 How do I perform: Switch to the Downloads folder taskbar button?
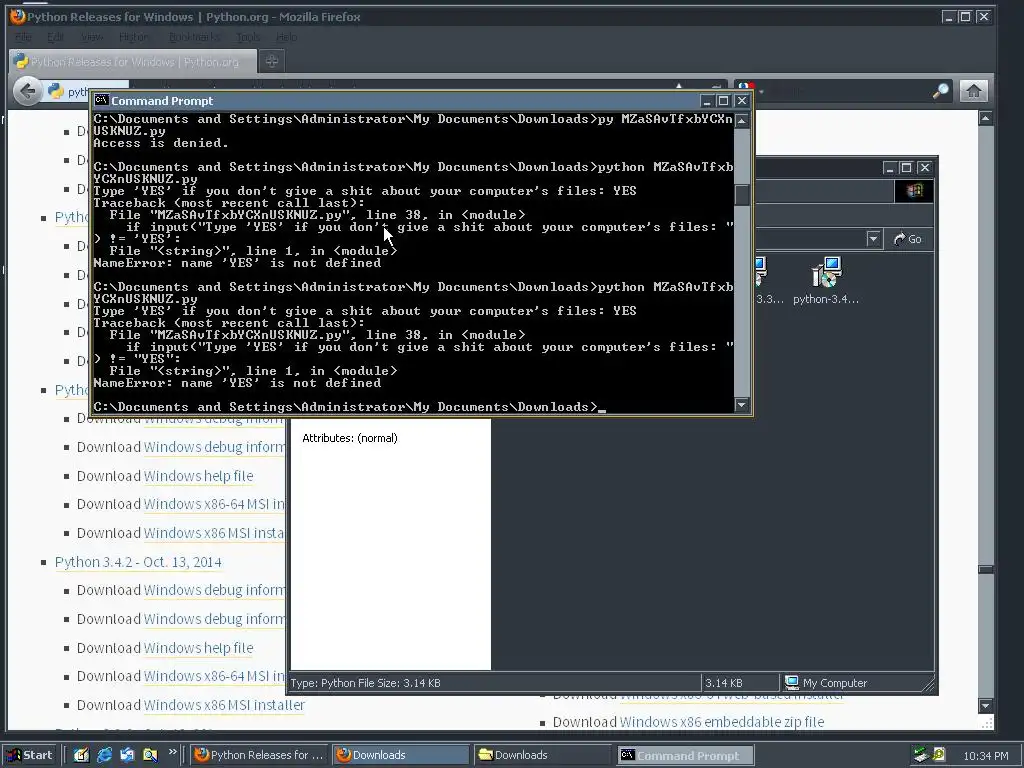coord(542,755)
